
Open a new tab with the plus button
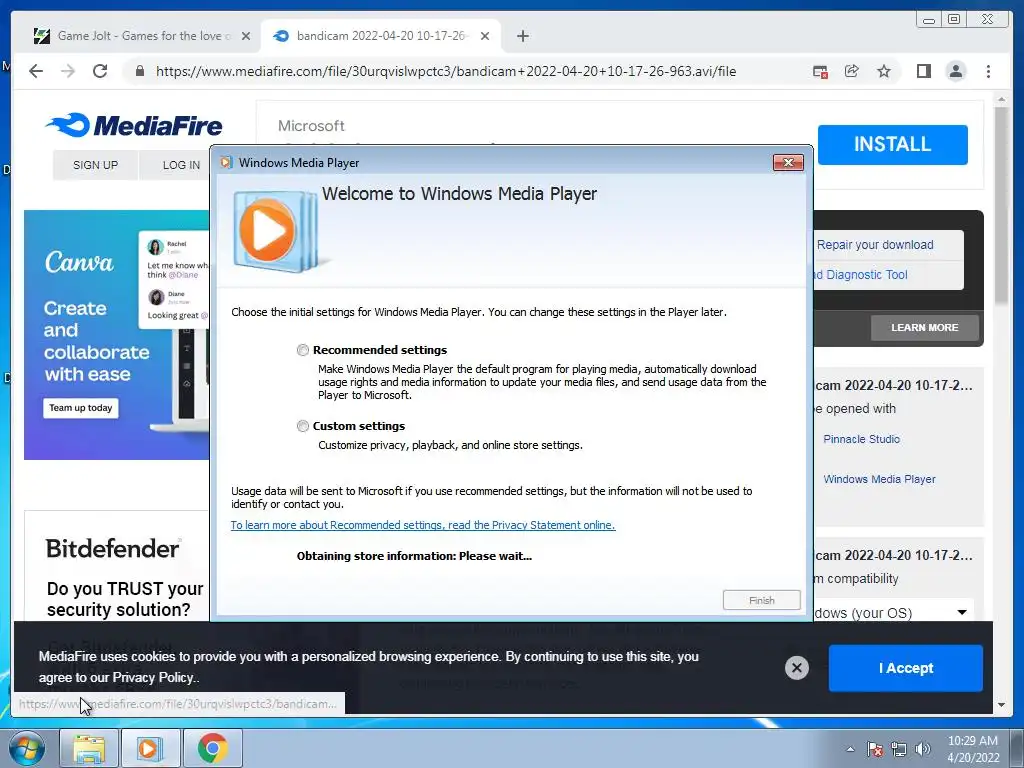tap(522, 36)
